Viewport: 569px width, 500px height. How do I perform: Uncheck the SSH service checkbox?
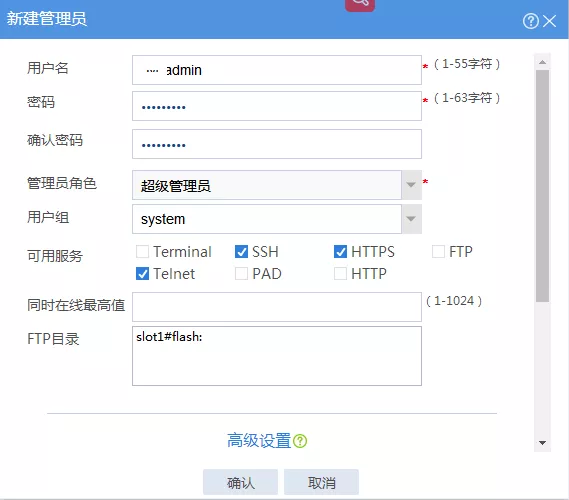pyautogui.click(x=241, y=251)
